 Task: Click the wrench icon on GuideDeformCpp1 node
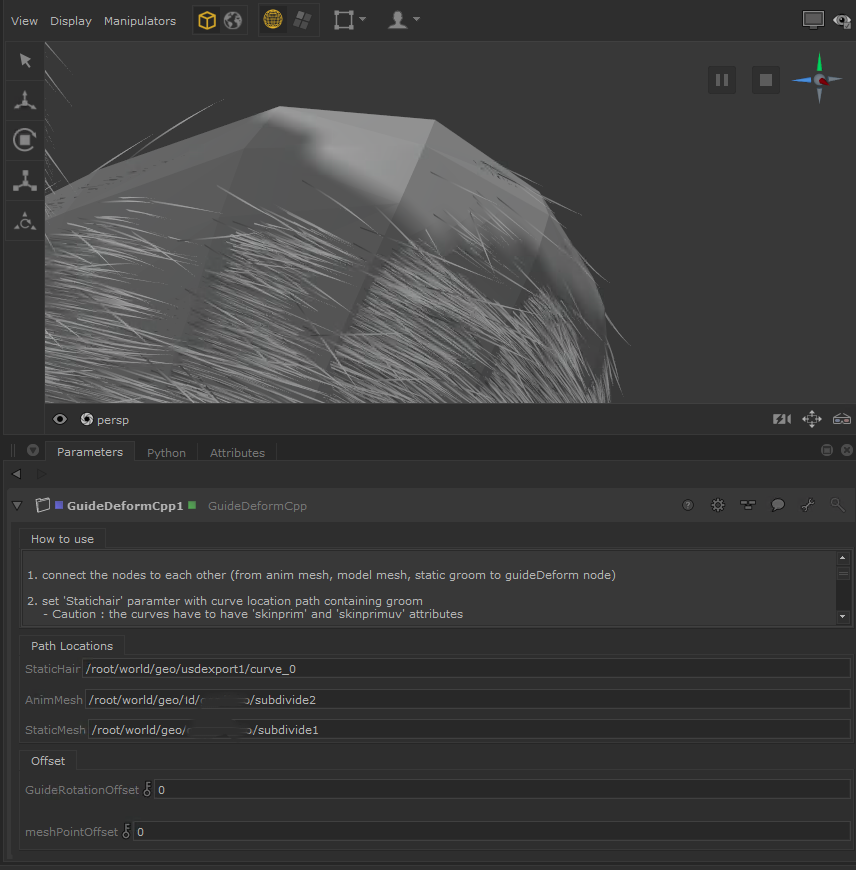pos(808,506)
